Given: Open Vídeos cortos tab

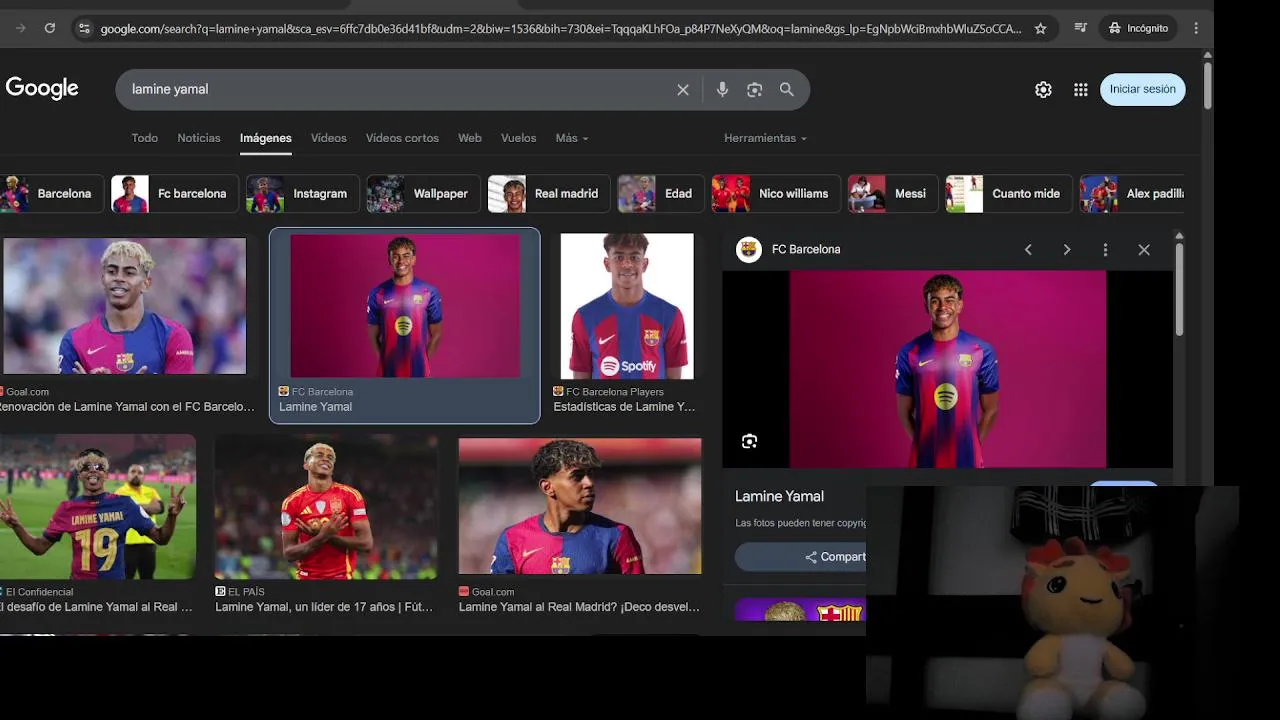Looking at the screenshot, I should point(402,138).
